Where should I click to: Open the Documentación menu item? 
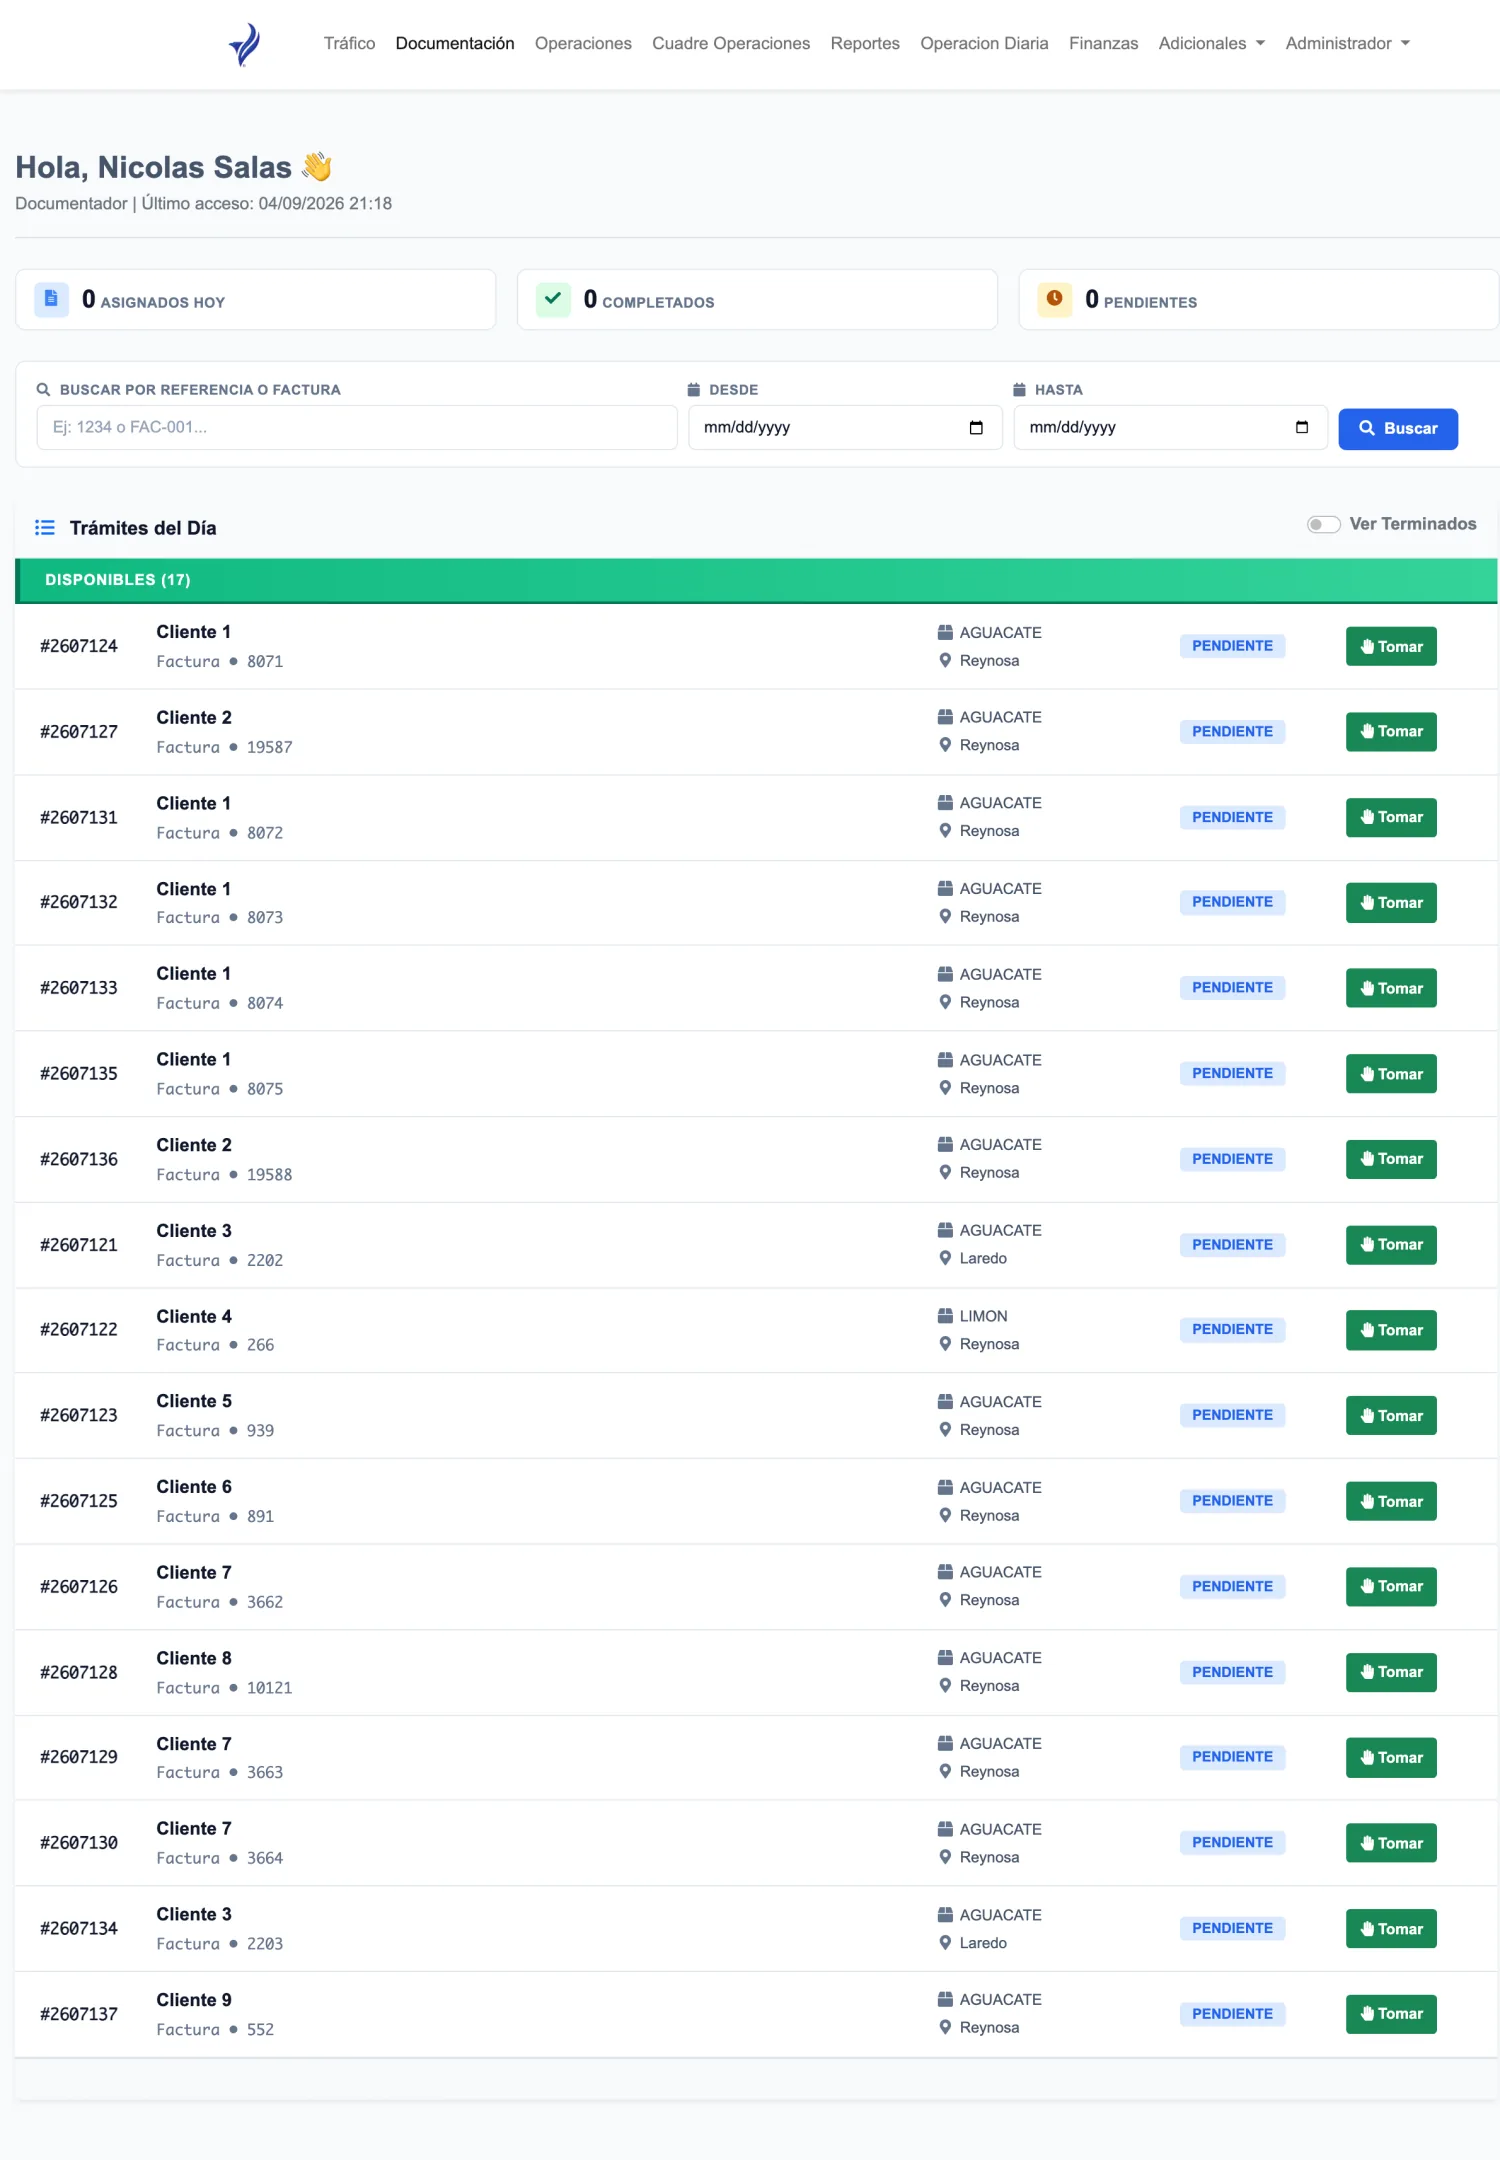455,43
